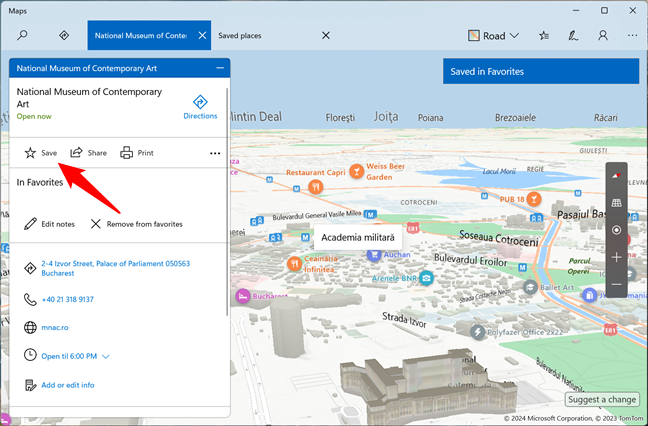Image resolution: width=648 pixels, height=426 pixels.
Task: Expand the Open til 6:00 PM hours
Action: 75,356
